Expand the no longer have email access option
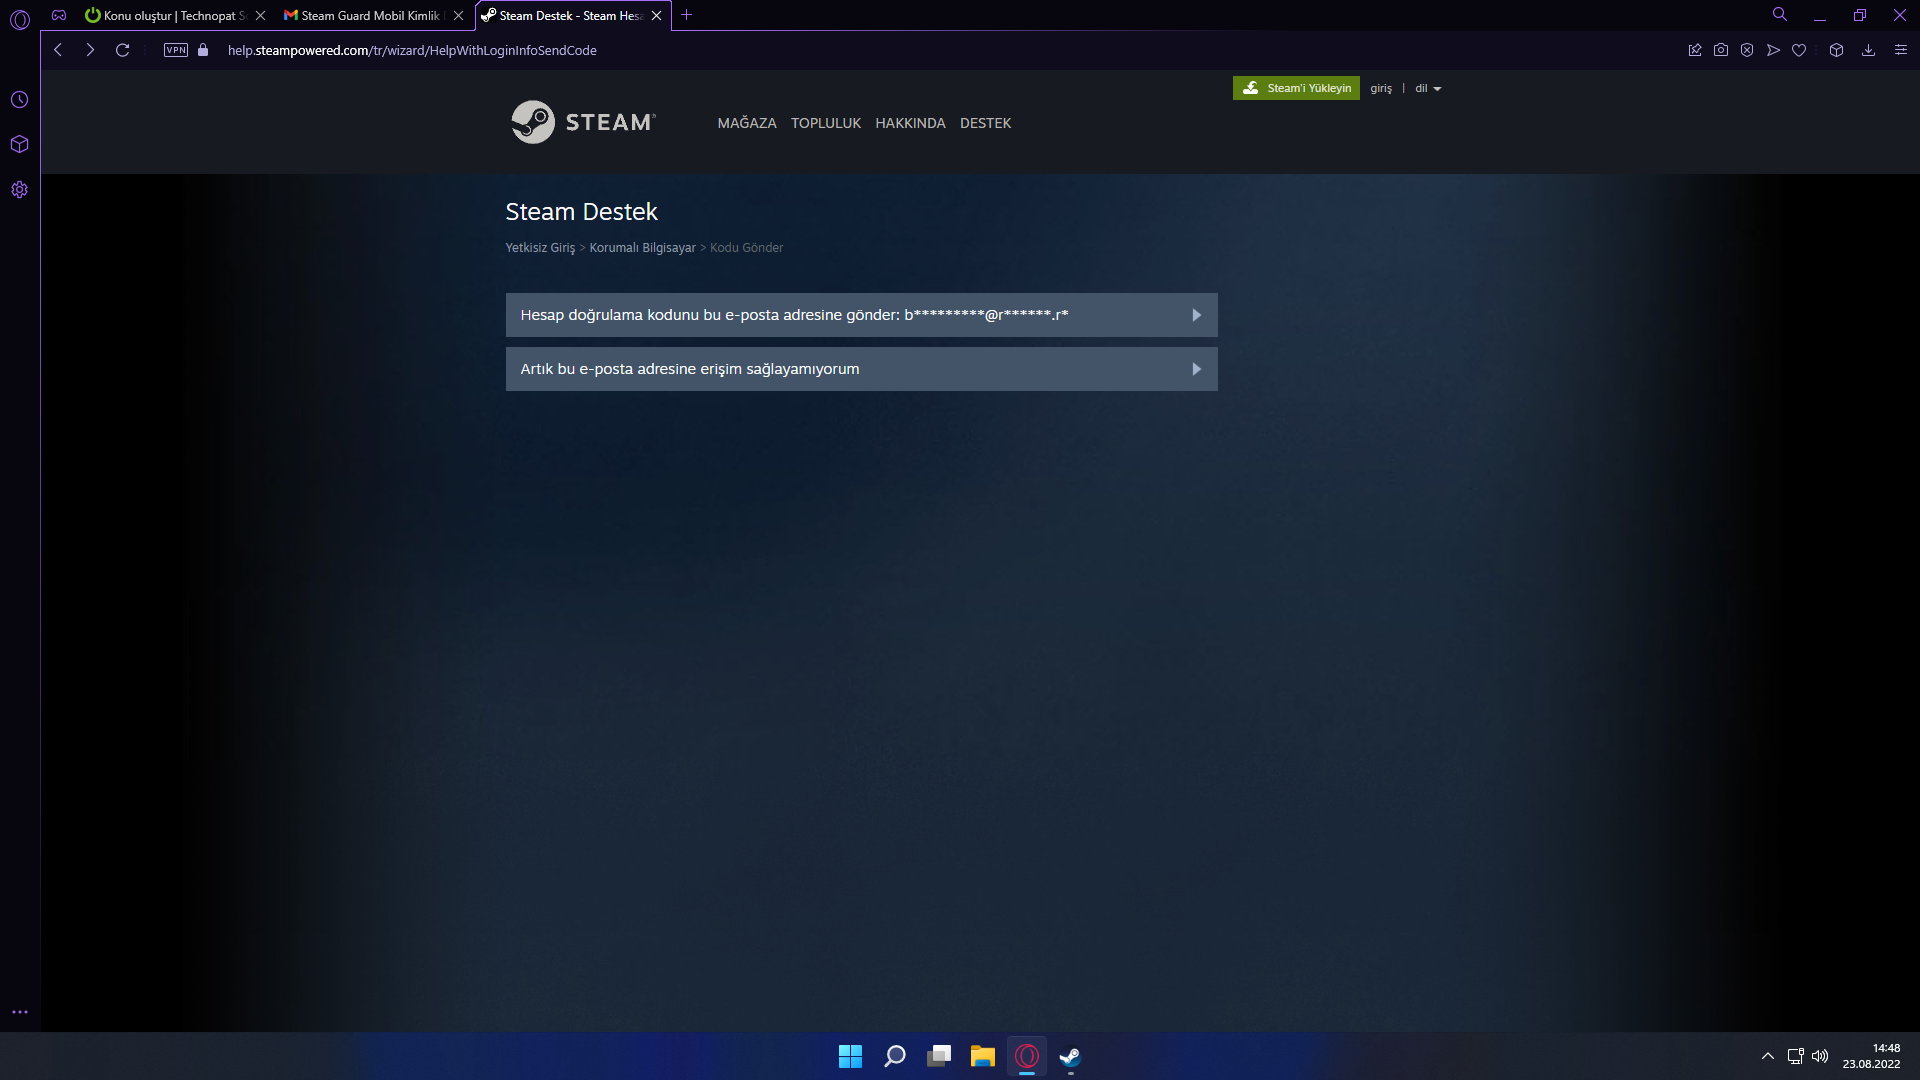1920x1080 pixels. [861, 369]
